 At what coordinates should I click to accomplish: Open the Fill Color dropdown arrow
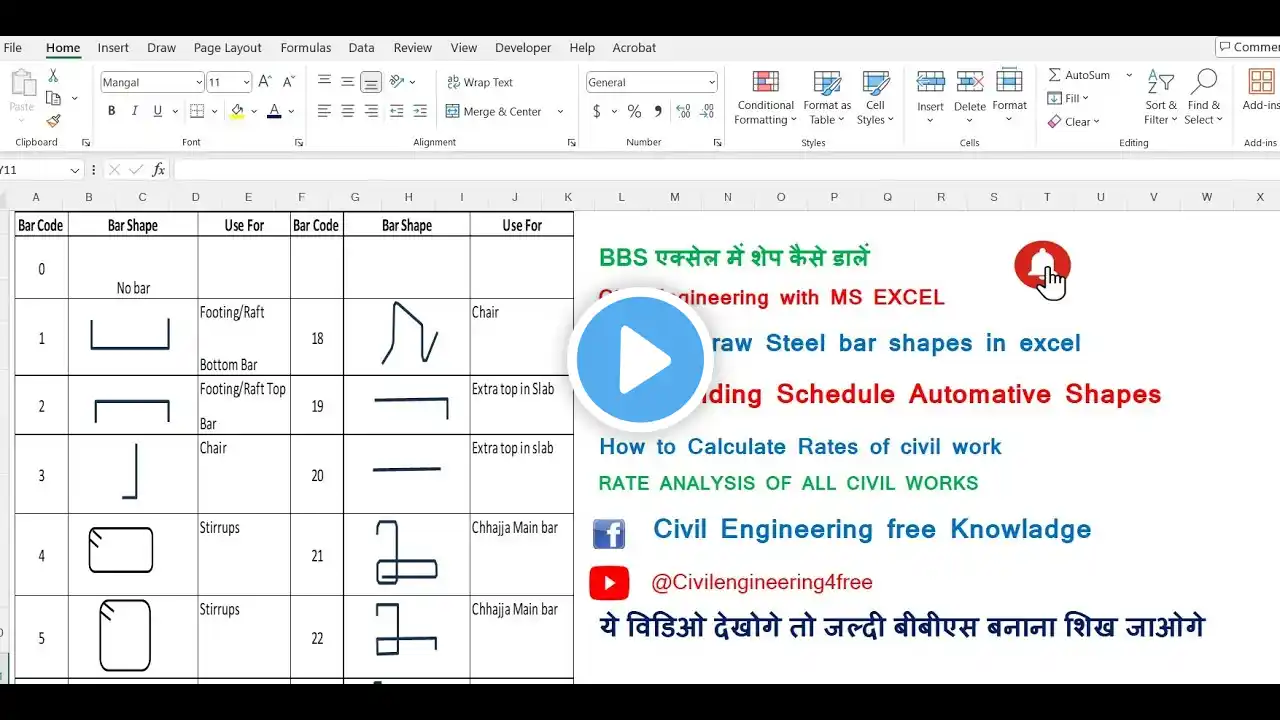[252, 111]
